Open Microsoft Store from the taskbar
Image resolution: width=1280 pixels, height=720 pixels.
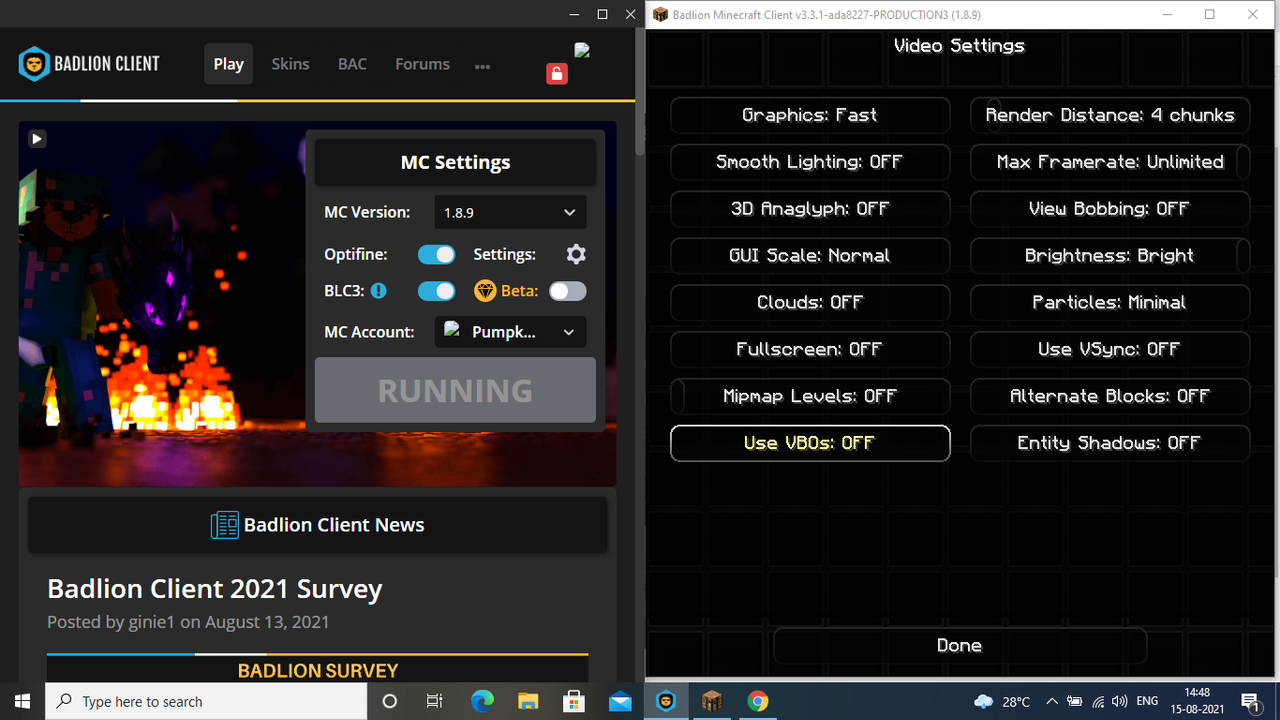[574, 701]
